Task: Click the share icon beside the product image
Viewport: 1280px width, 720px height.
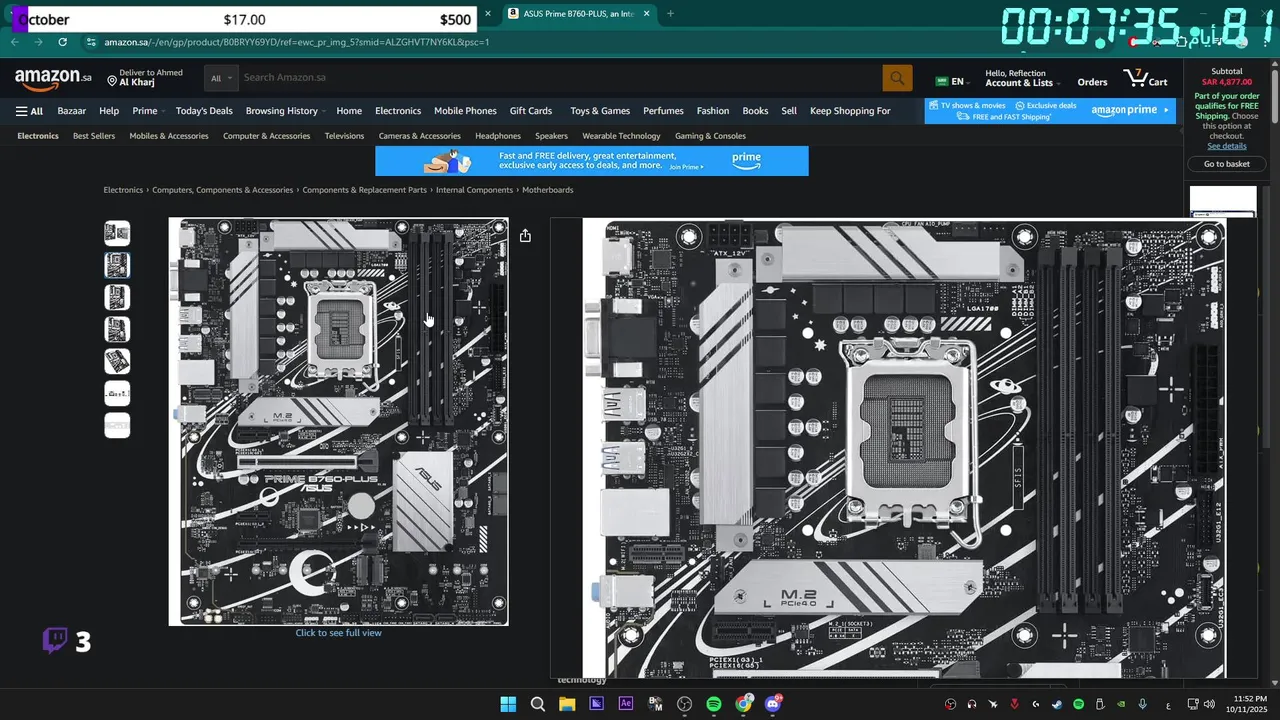Action: coord(525,236)
